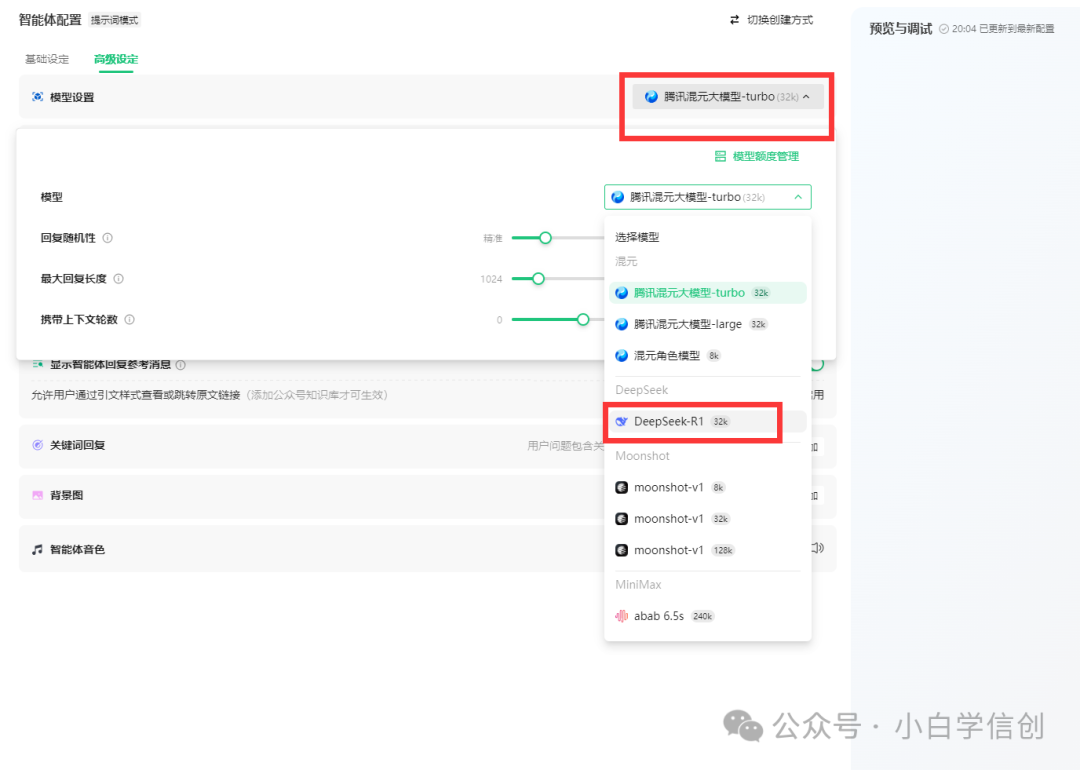The image size is (1080, 770).
Task: Choose 腾讯混元大模型-large 32k option
Action: point(707,324)
